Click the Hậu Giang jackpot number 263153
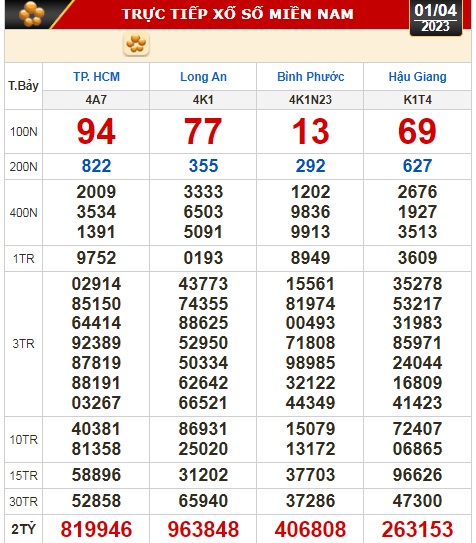Screen dimensions: 476x543 pos(417,529)
